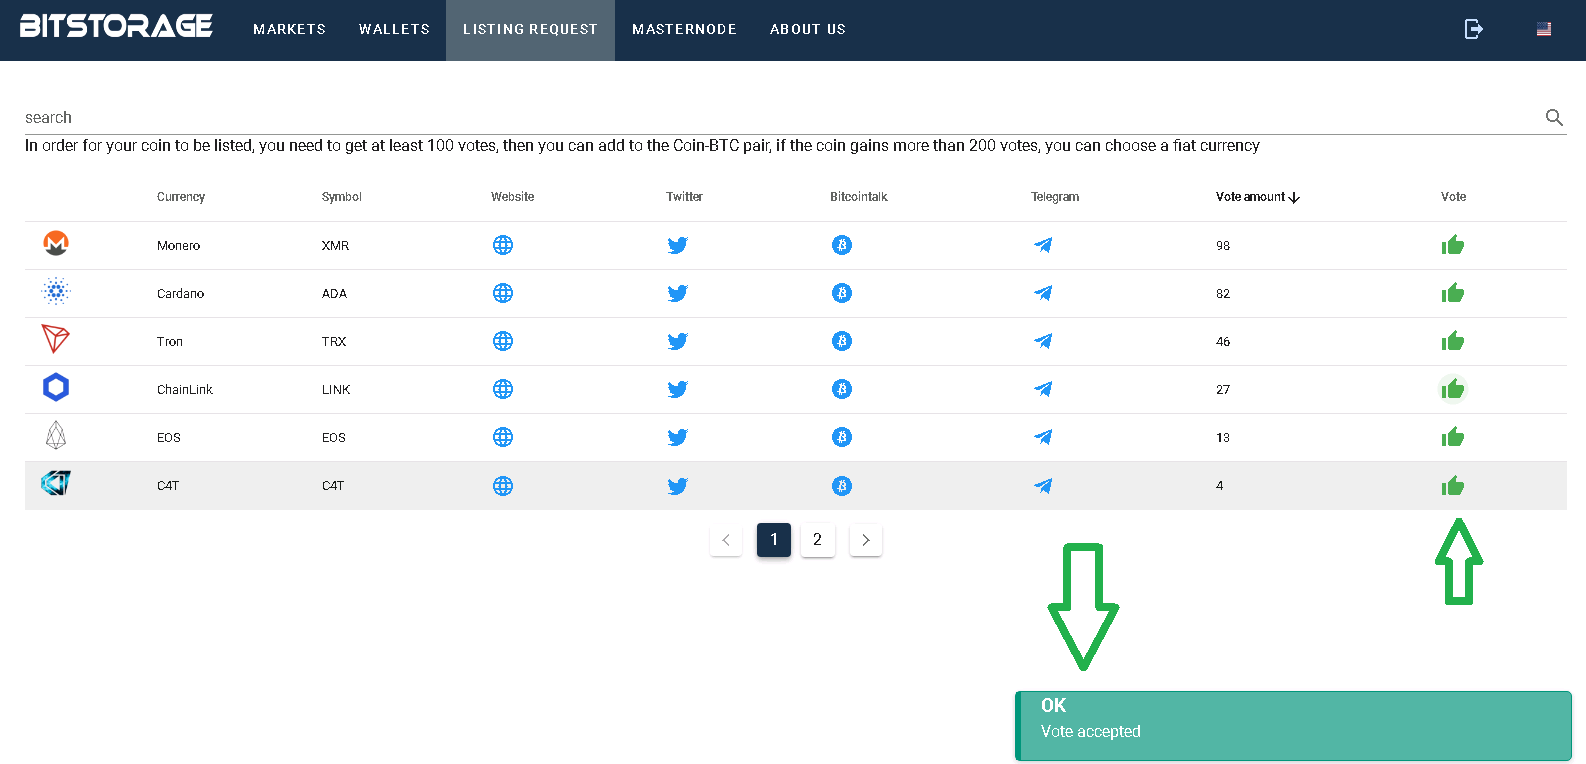Viewport: 1586px width, 764px height.
Task: Open language selector flag icon
Action: coord(1544,29)
